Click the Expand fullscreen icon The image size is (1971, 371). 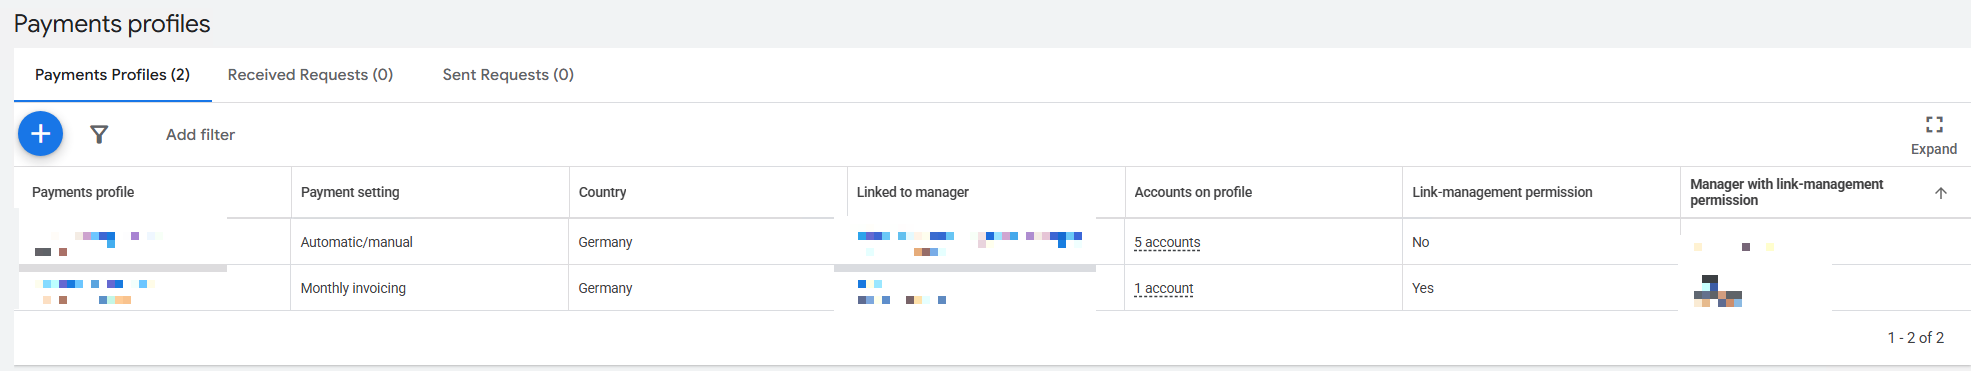(1934, 125)
